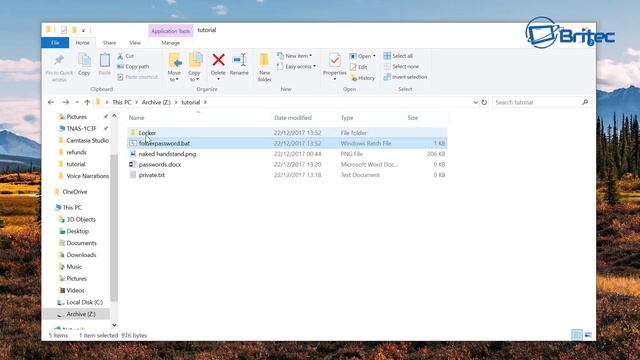Open Customize Quick Access Toolbar dropdown
The width and height of the screenshot is (640, 360).
(x=83, y=30)
